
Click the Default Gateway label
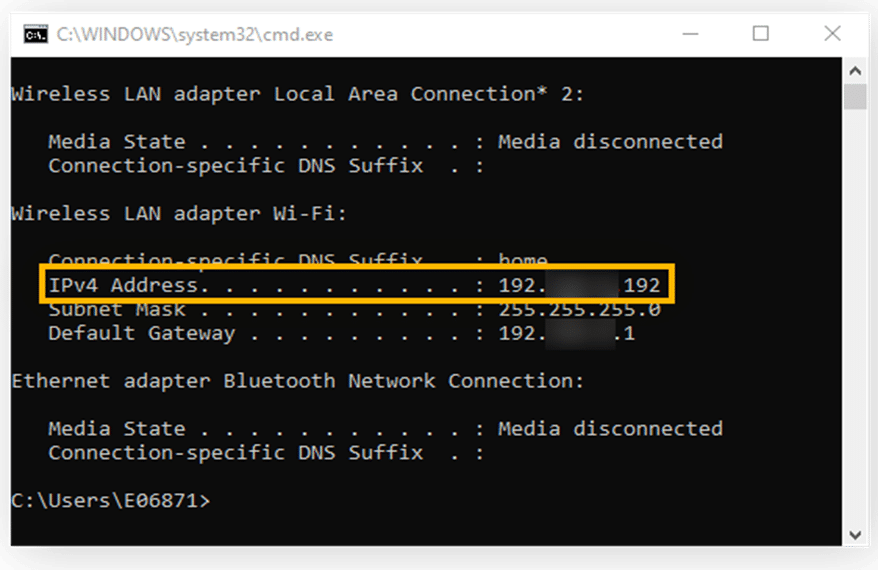(141, 333)
